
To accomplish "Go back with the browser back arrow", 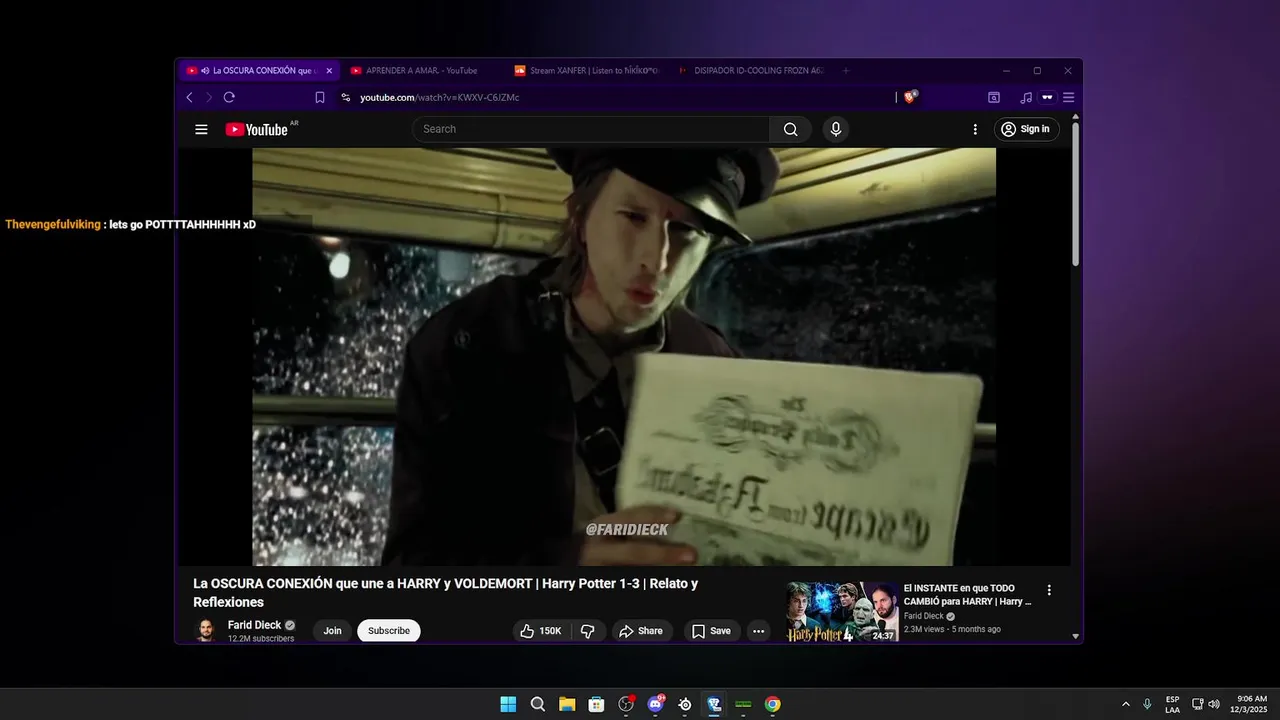I will pyautogui.click(x=189, y=97).
